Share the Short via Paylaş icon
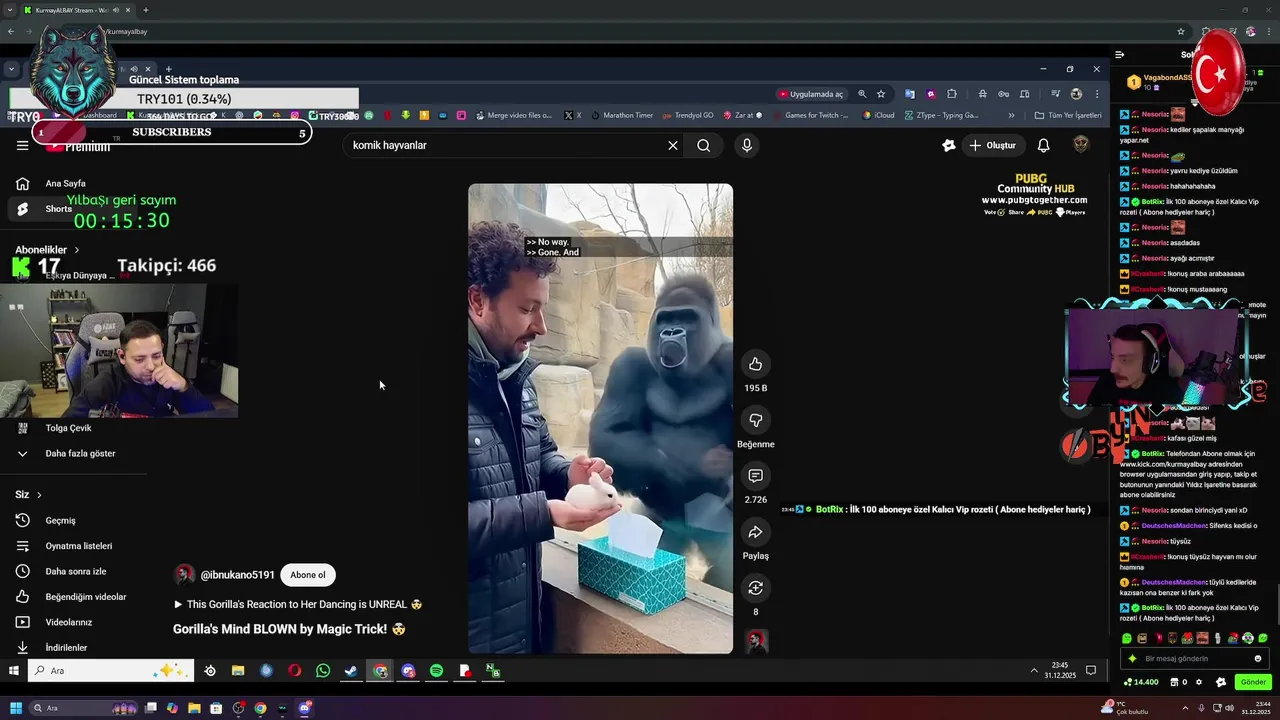1280x720 pixels. (755, 532)
